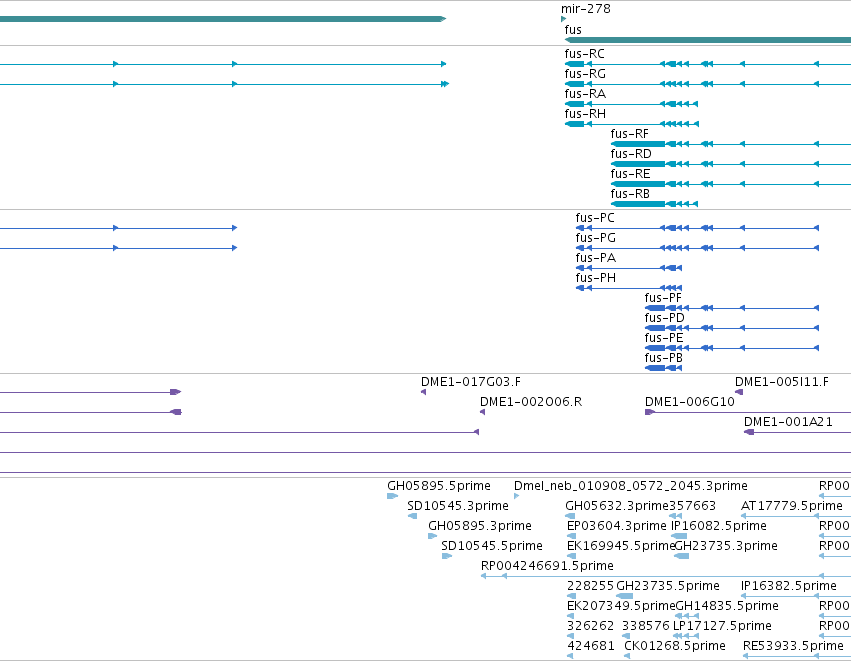Image resolution: width=851 pixels, height=661 pixels.
Task: Select the fus-RG transcript
Action: click(708, 84)
